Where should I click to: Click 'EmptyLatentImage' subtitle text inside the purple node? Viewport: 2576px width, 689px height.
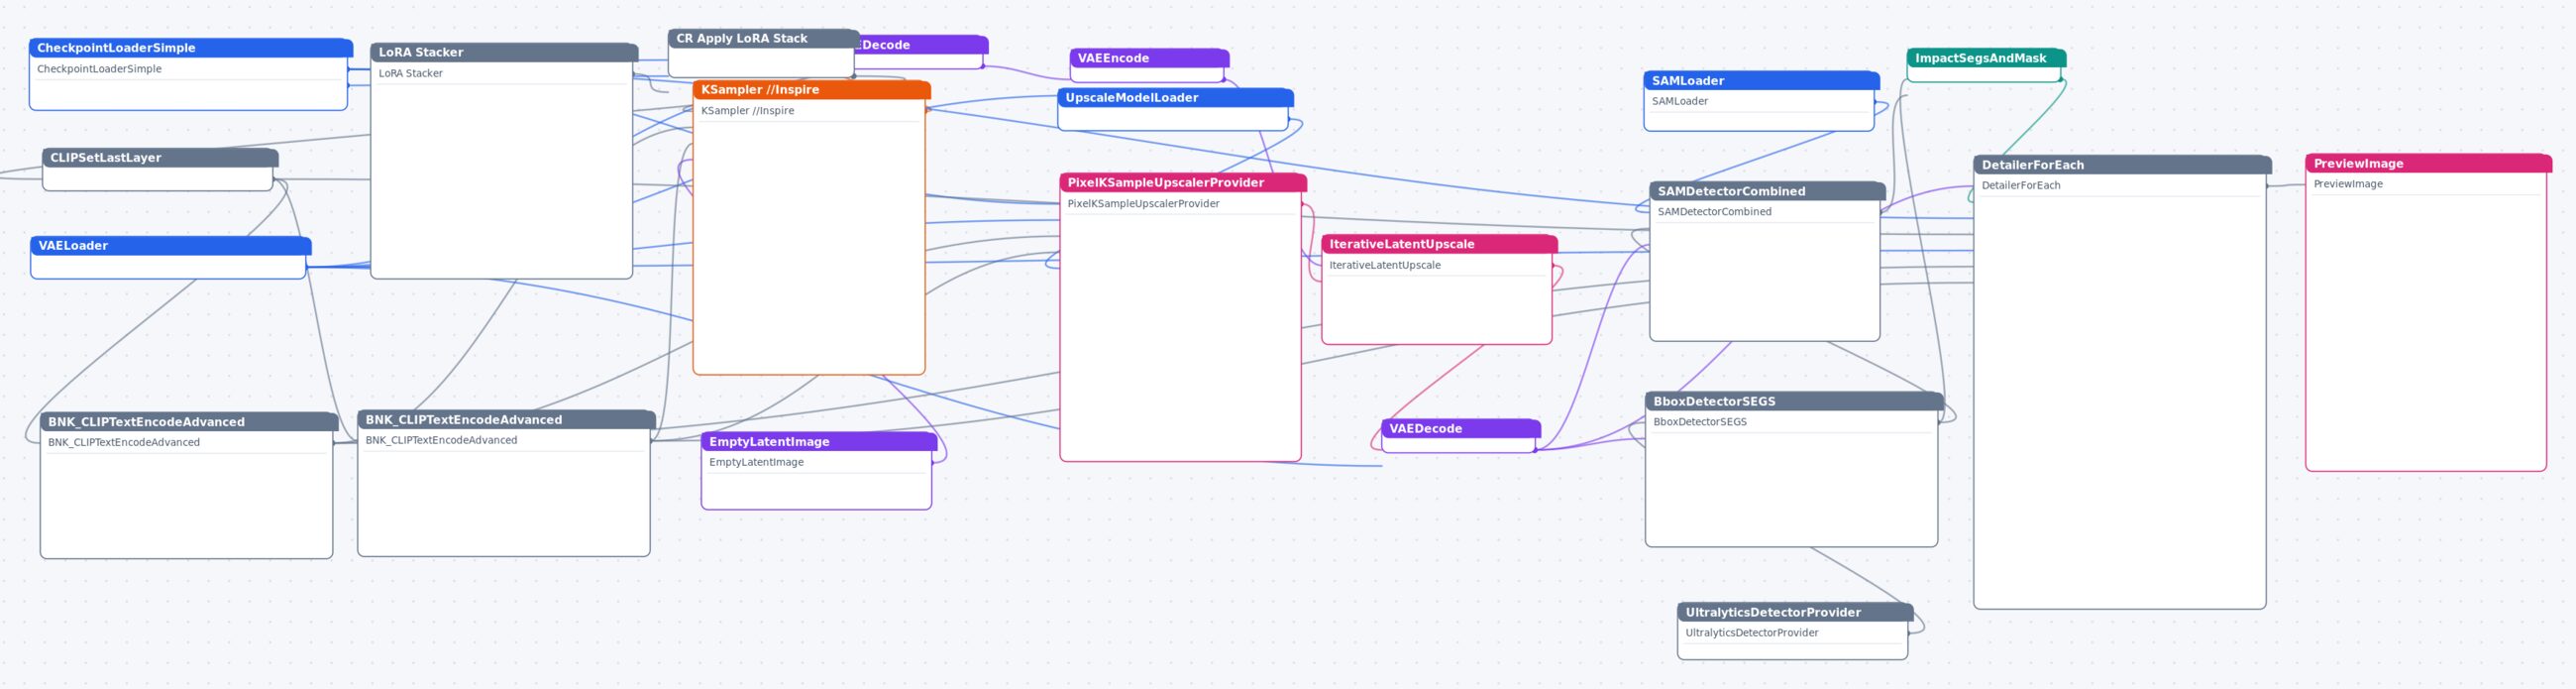pyautogui.click(x=756, y=462)
